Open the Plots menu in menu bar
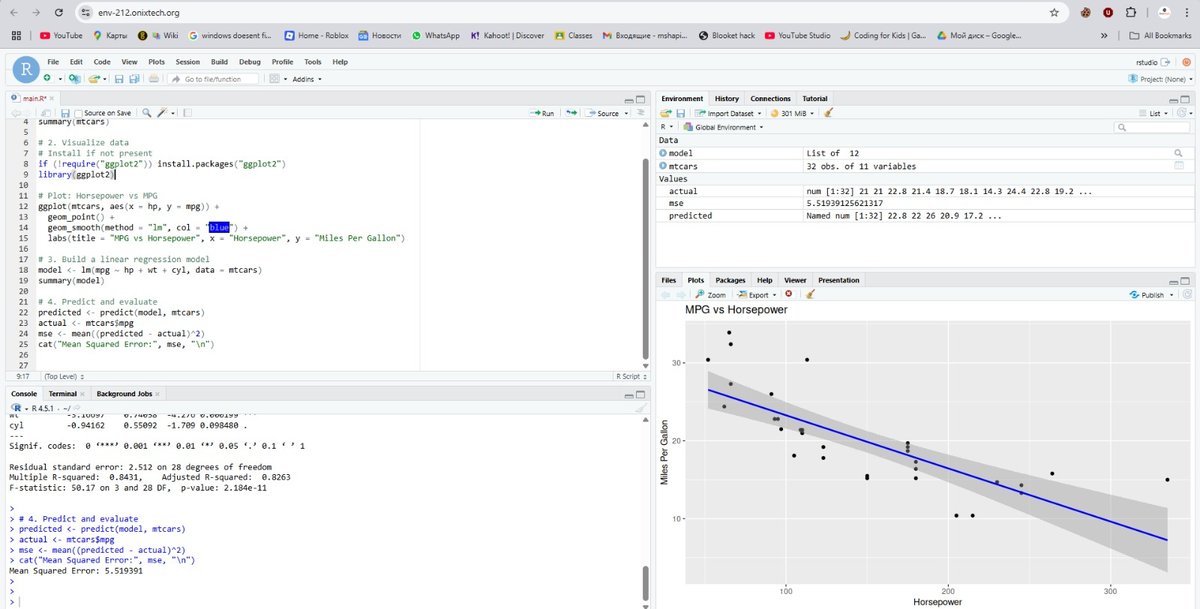 [x=156, y=62]
